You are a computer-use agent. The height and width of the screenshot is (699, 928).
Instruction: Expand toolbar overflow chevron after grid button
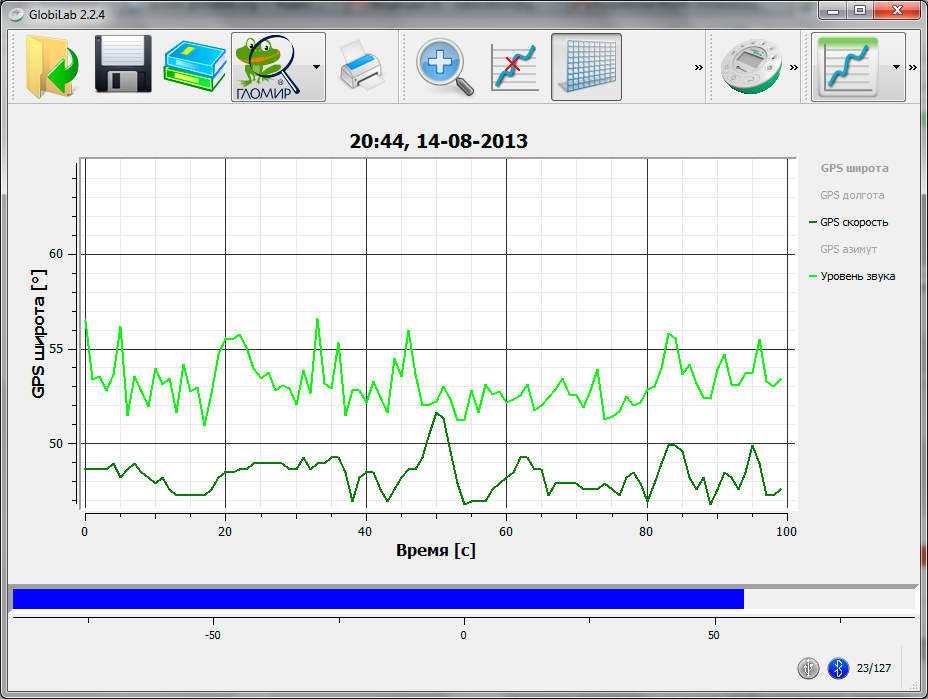coord(697,67)
